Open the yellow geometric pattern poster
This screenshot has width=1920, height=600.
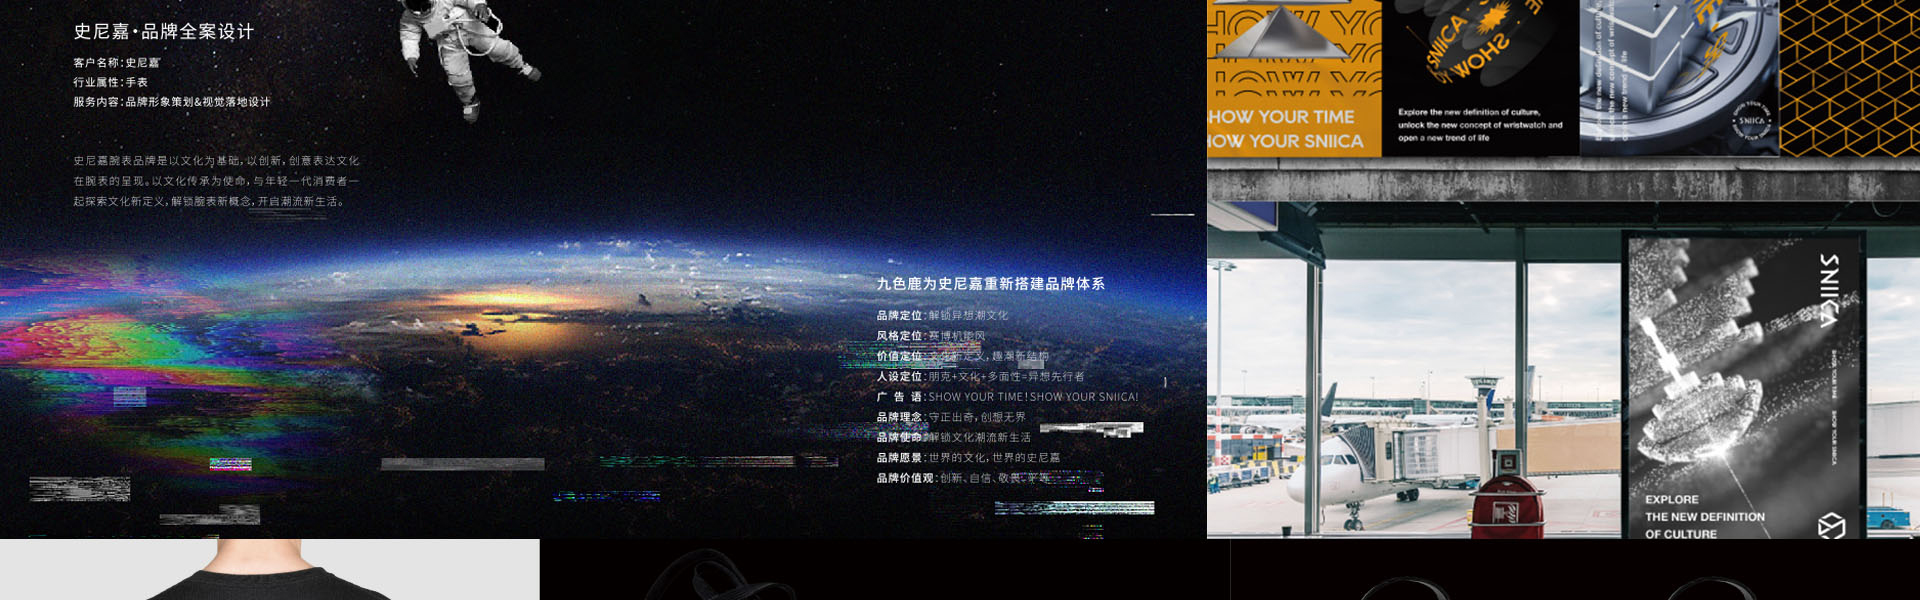(1849, 78)
